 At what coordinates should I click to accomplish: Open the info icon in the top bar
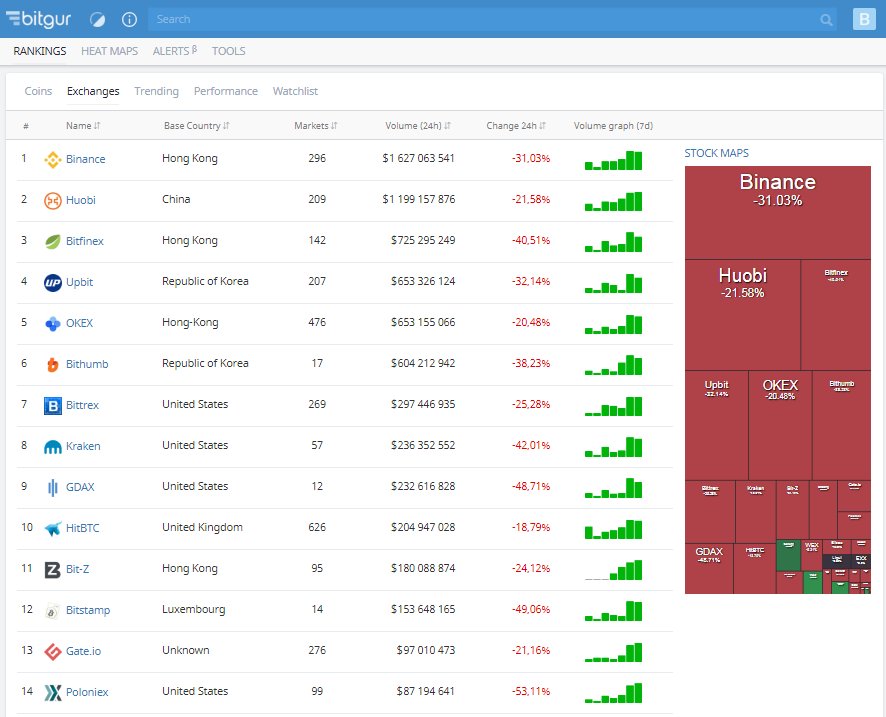[x=127, y=18]
